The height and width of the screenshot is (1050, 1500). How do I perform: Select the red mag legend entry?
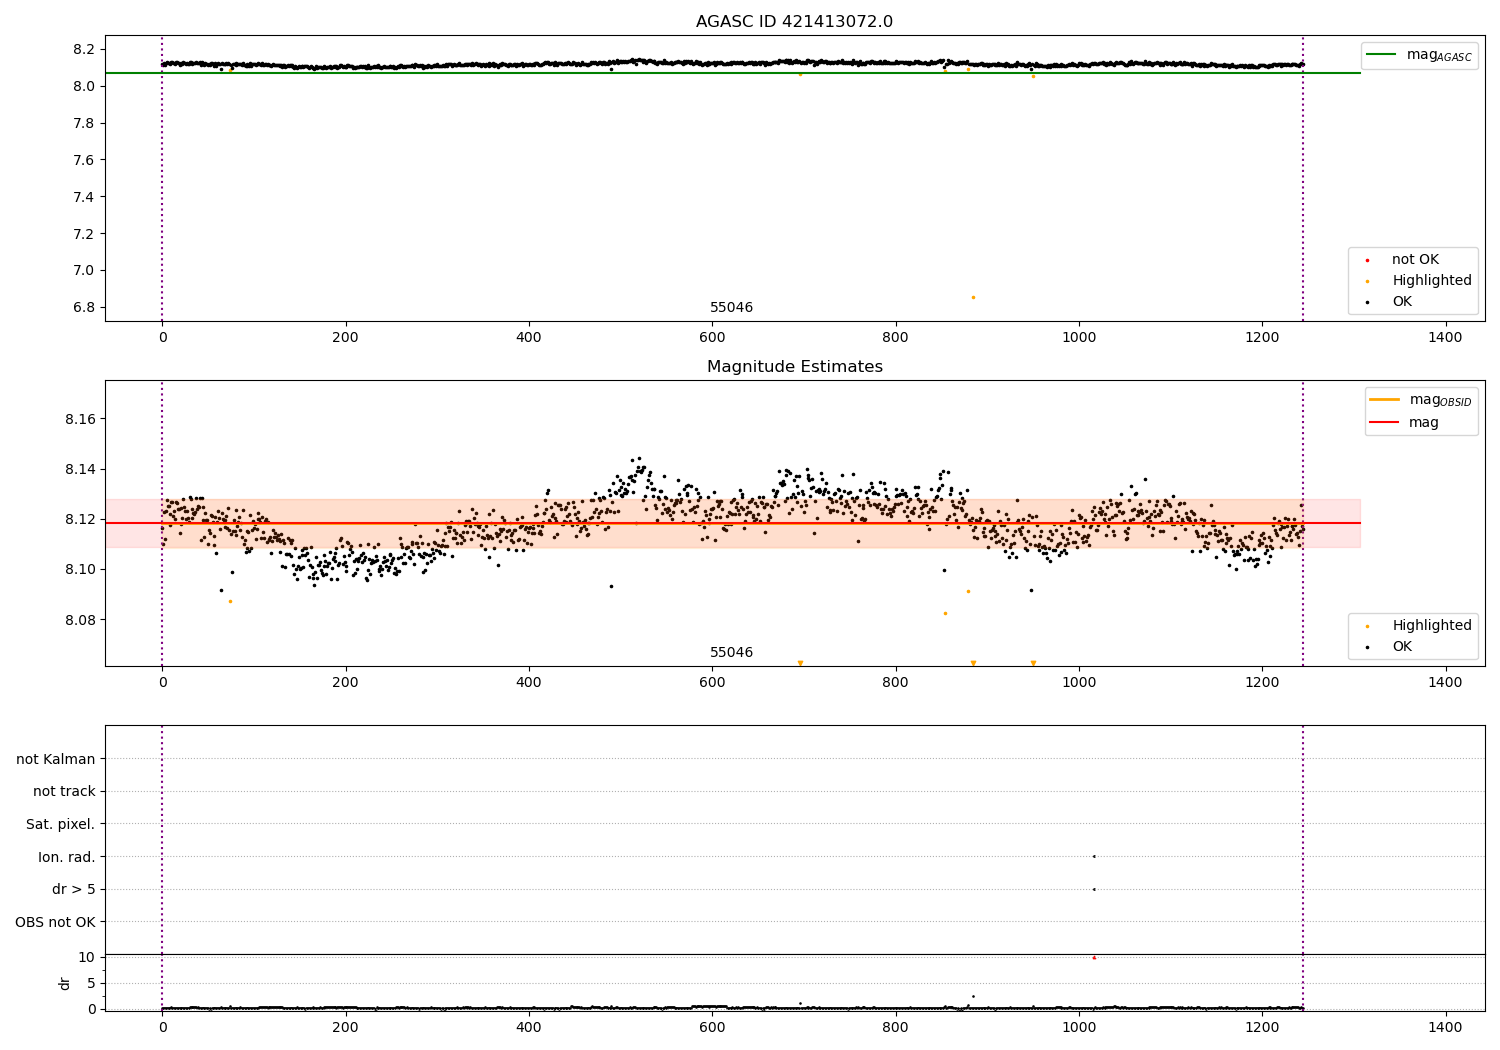click(x=1405, y=423)
